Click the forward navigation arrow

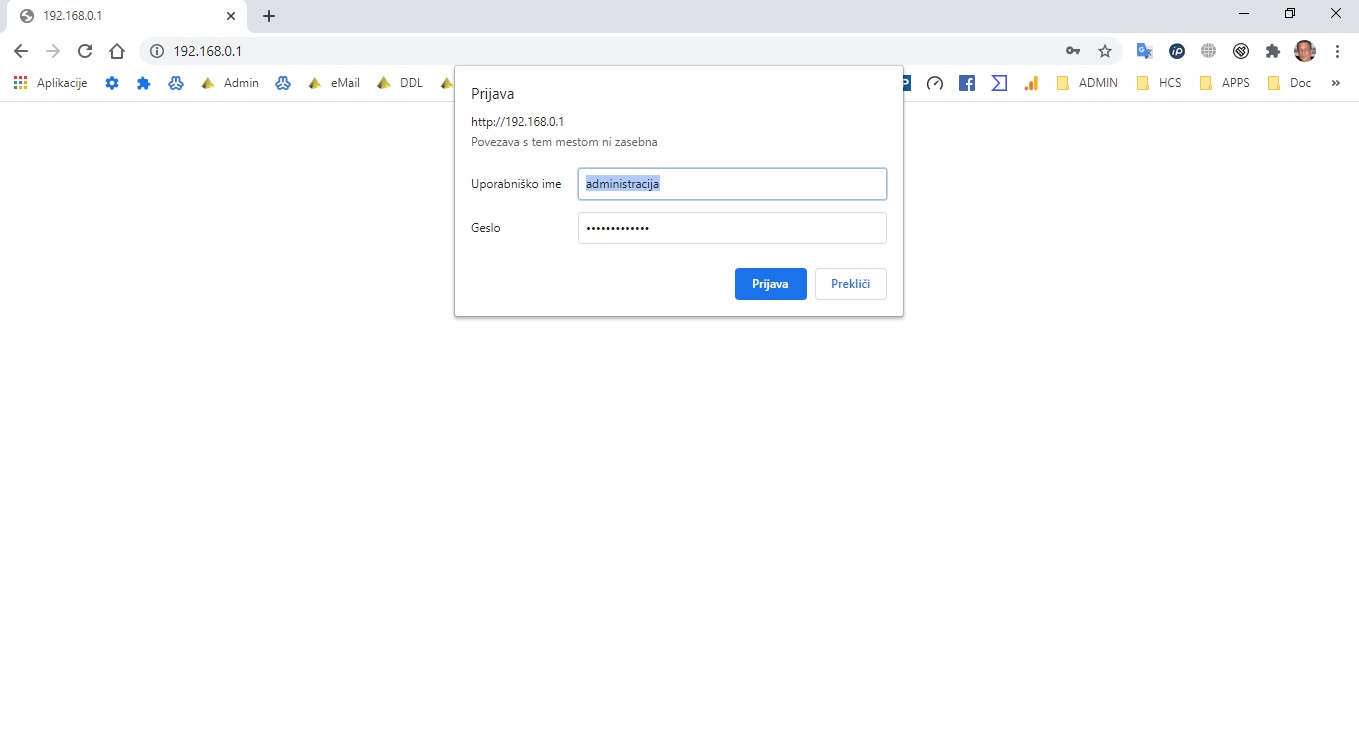pyautogui.click(x=53, y=51)
